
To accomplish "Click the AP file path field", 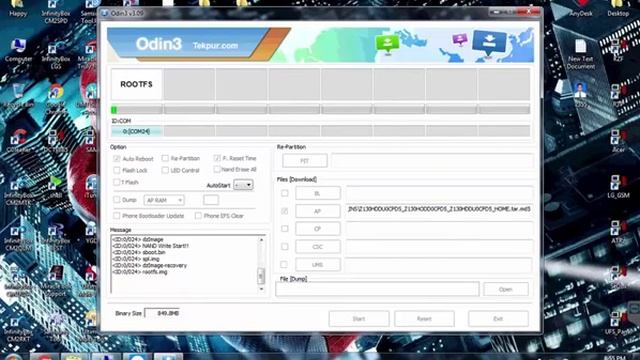I will pyautogui.click(x=439, y=209).
